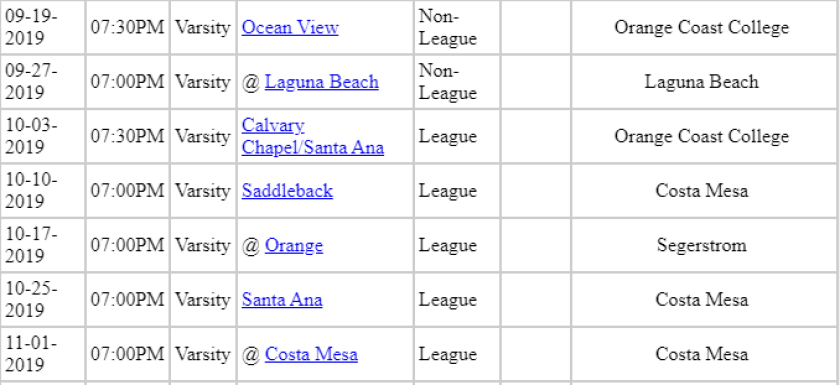Open the Laguna Beach opponent link
Image resolution: width=840 pixels, height=385 pixels.
[321, 82]
